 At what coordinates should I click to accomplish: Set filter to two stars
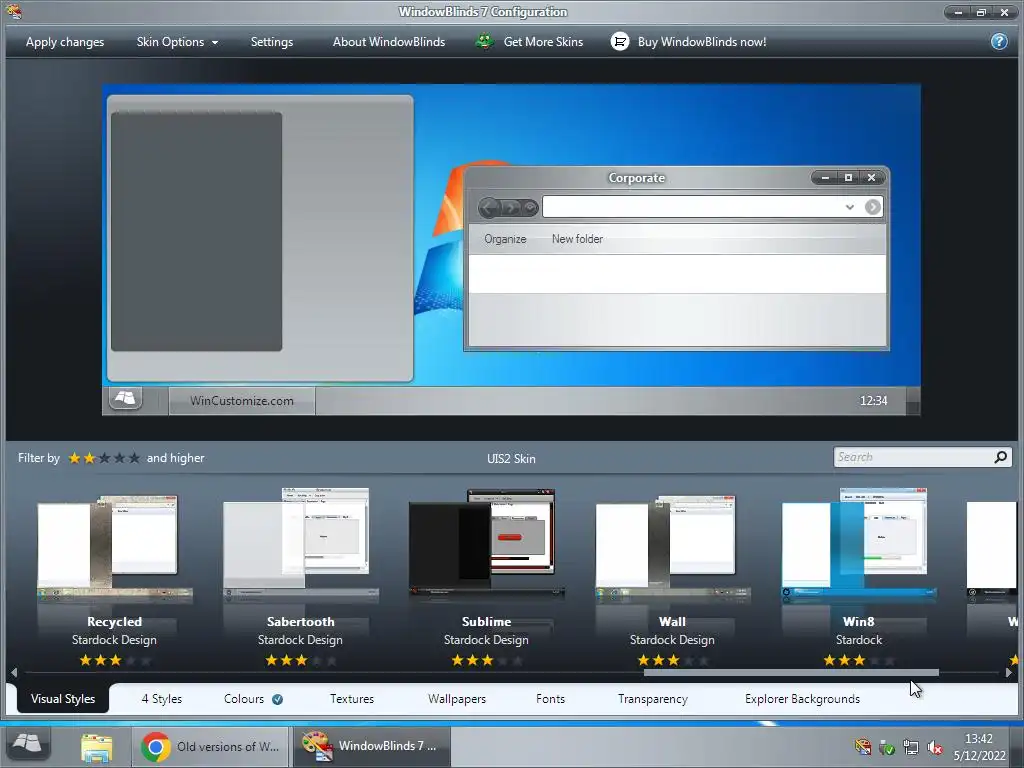pos(89,458)
